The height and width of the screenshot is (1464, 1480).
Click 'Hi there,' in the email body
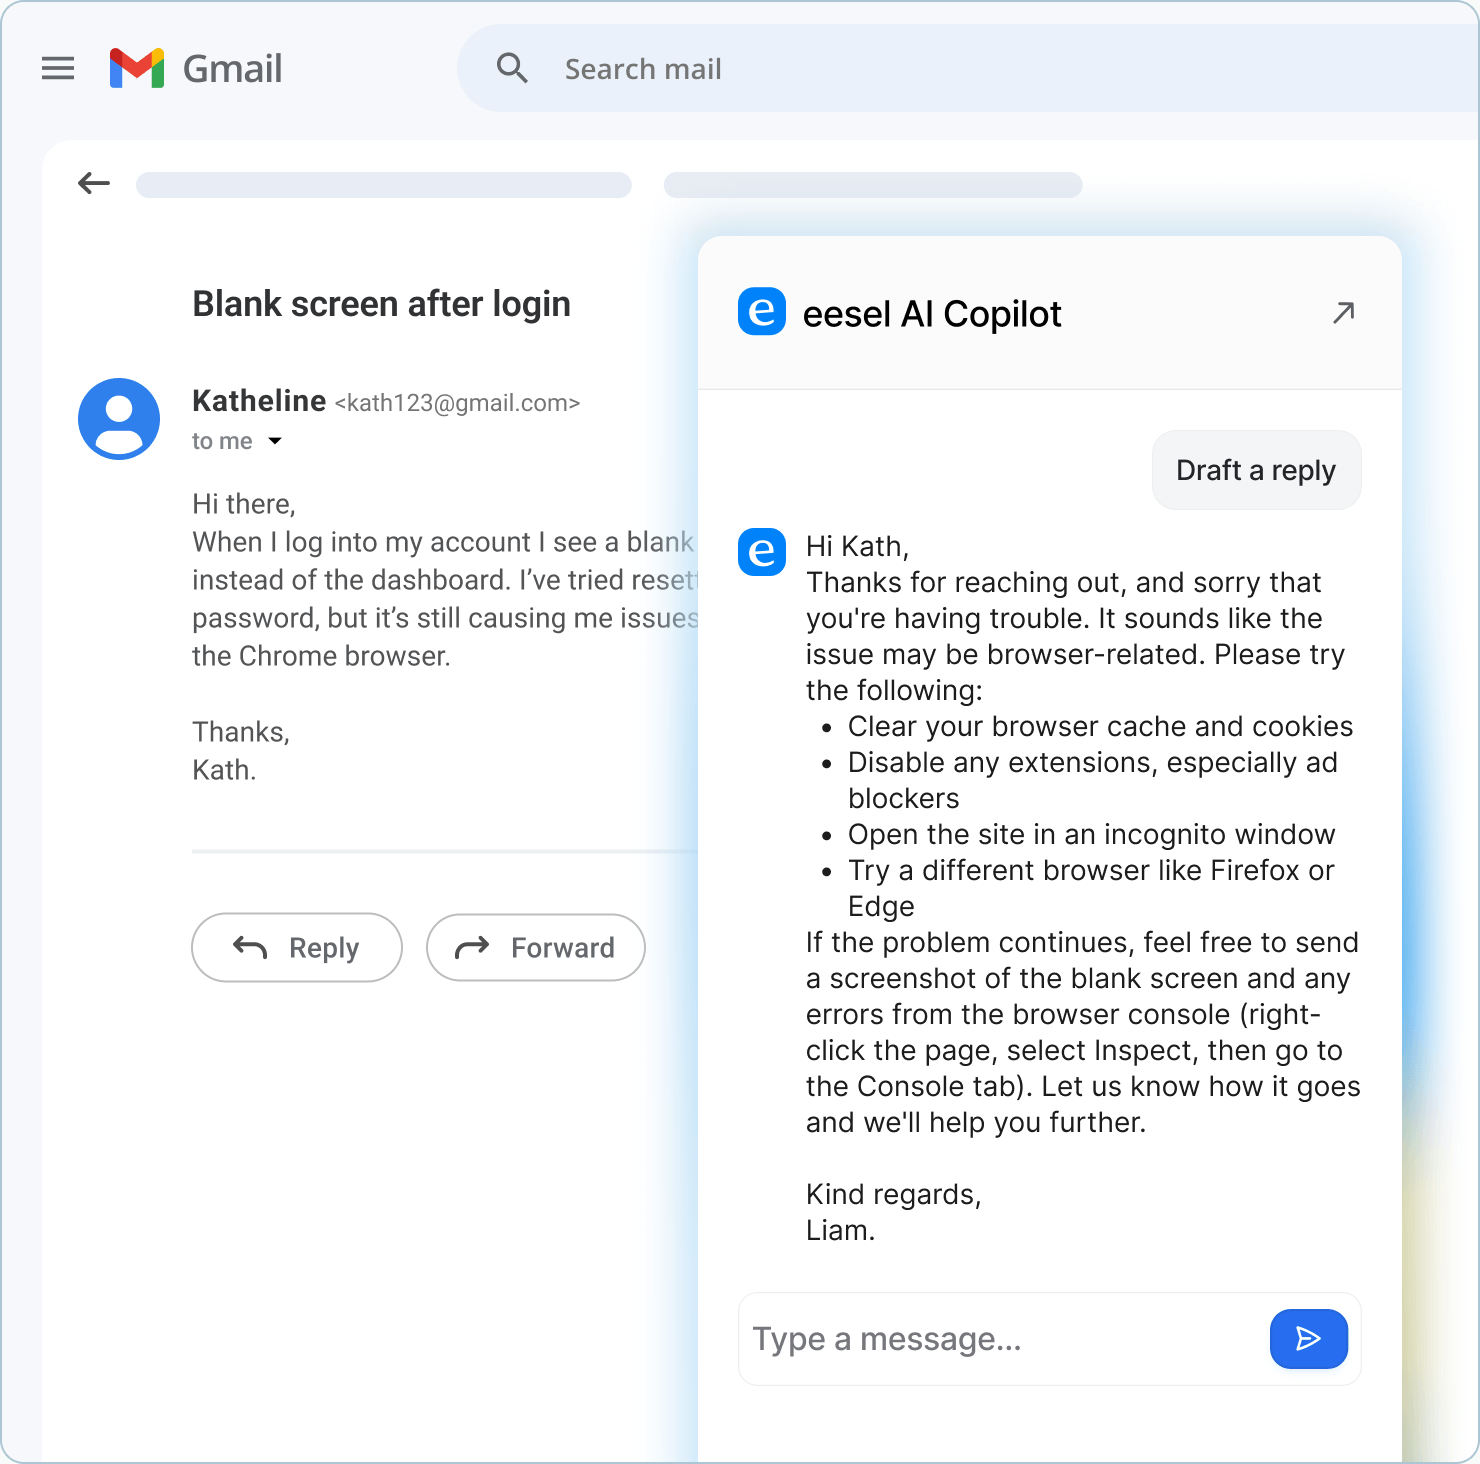[x=244, y=504]
